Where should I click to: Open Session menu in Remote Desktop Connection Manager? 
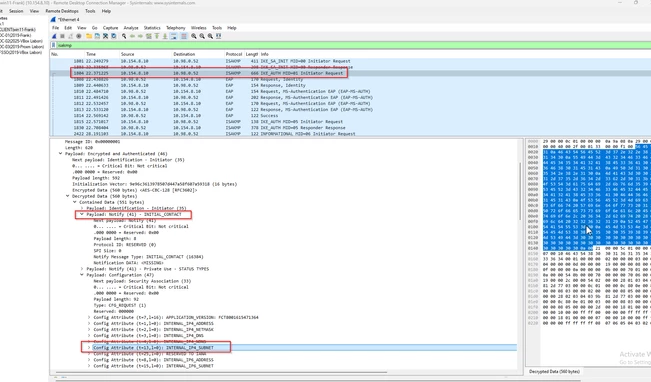coord(16,11)
